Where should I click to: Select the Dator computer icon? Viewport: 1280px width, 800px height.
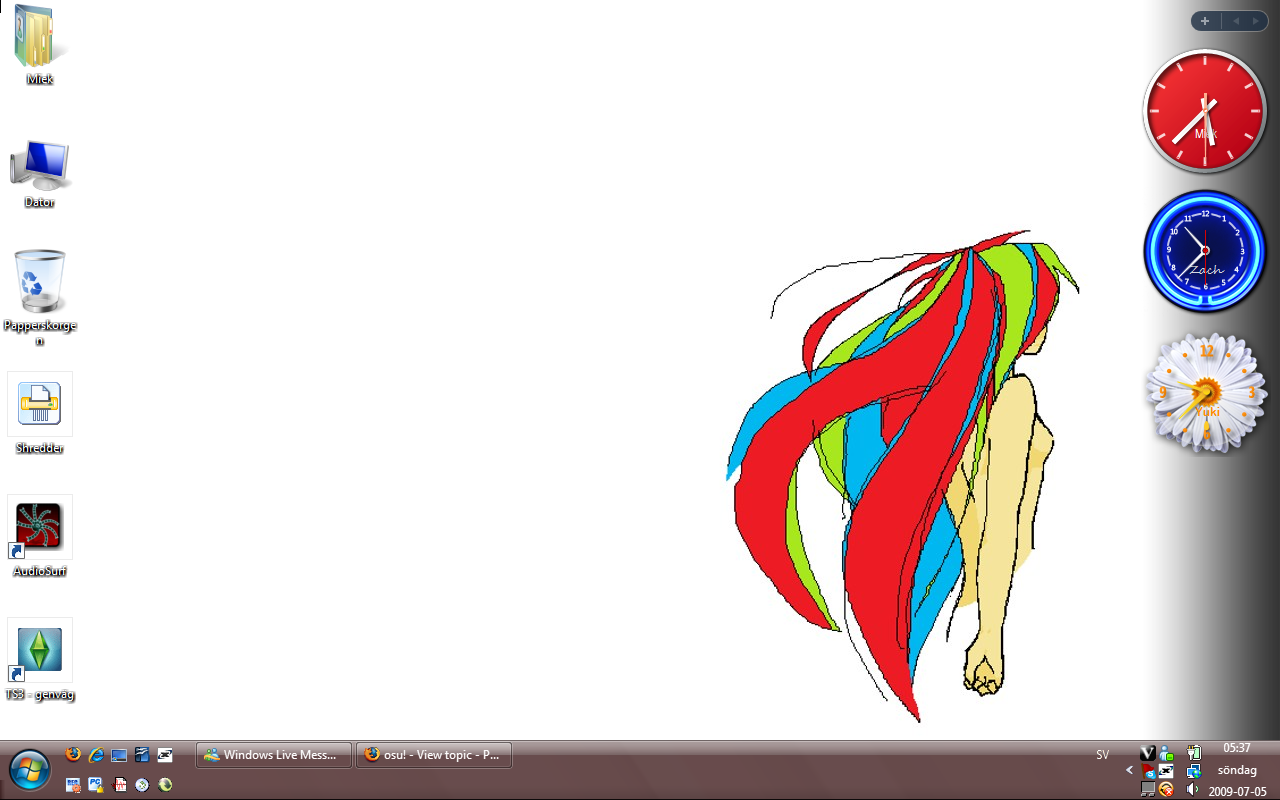coord(40,173)
